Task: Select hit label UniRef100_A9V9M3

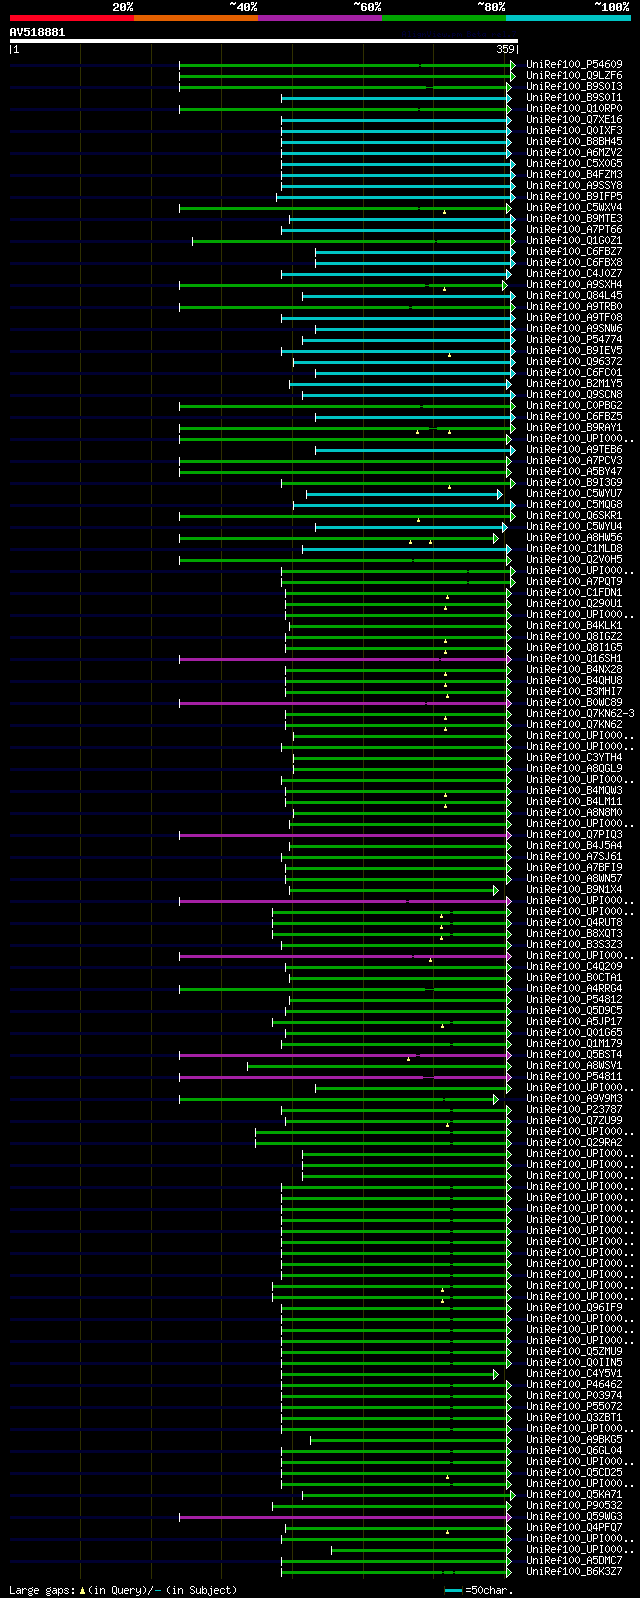Action: click(574, 1098)
